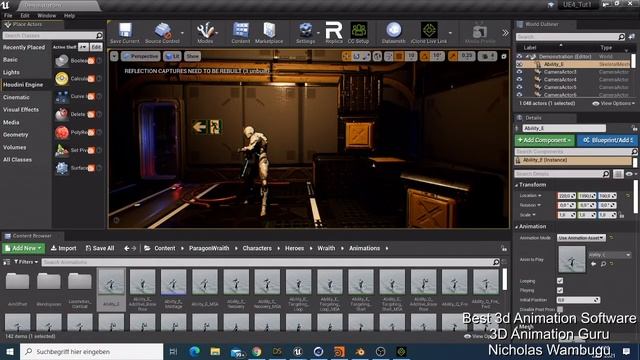Select the Delete Houdini tool icon

click(62, 114)
